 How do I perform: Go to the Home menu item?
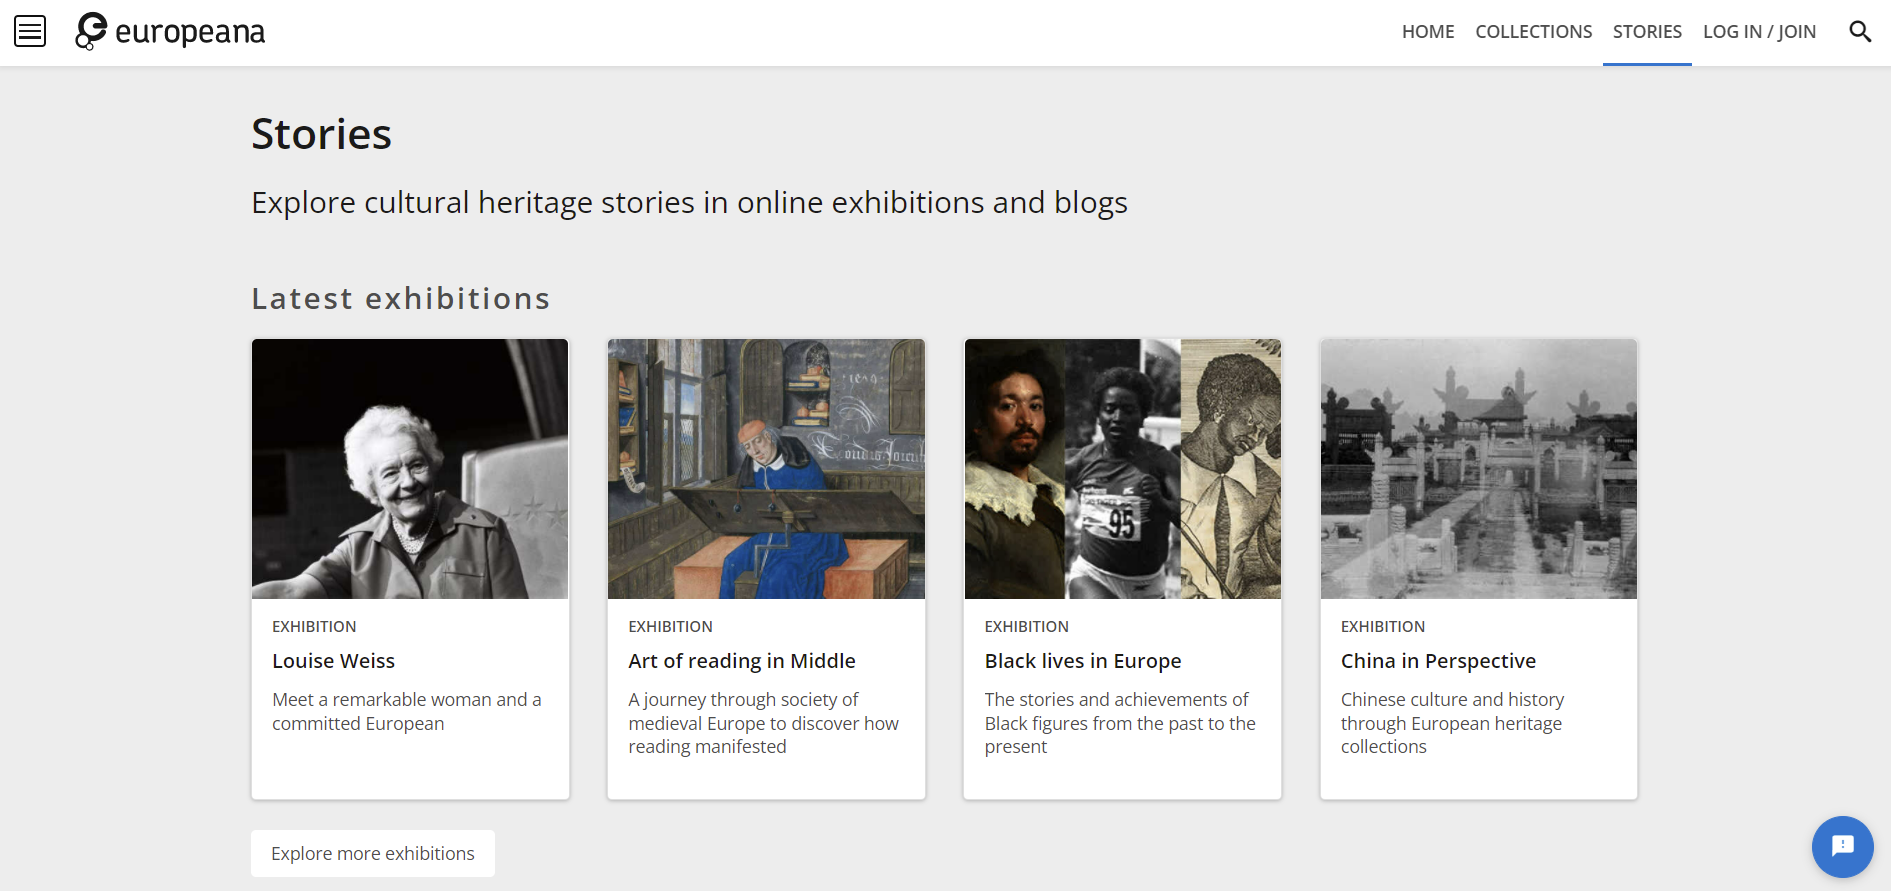1427,32
